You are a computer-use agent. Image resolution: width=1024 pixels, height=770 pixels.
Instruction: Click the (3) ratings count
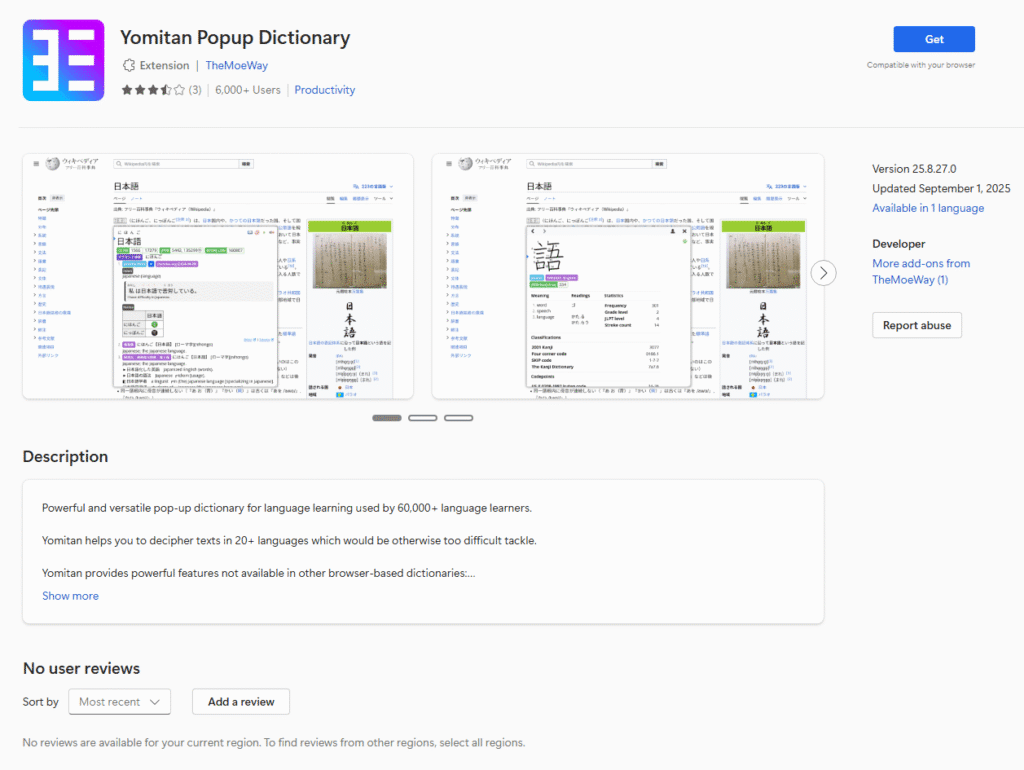(195, 90)
